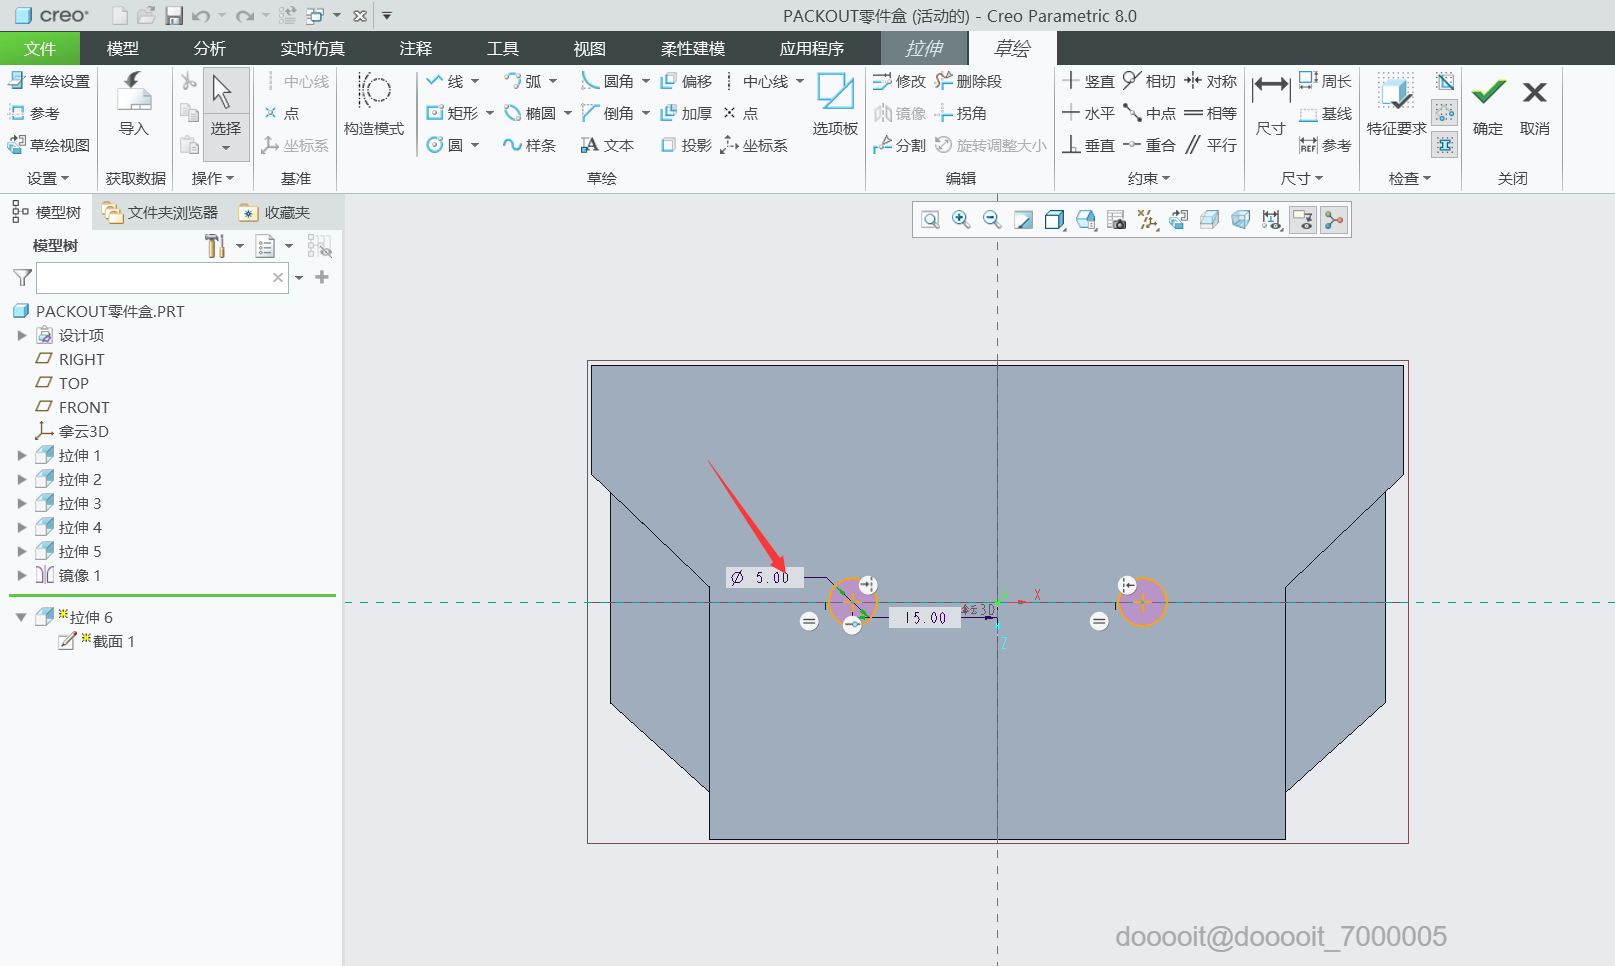
Task: Apply the 相切 (Tangent) constraint
Action: pos(1149,81)
